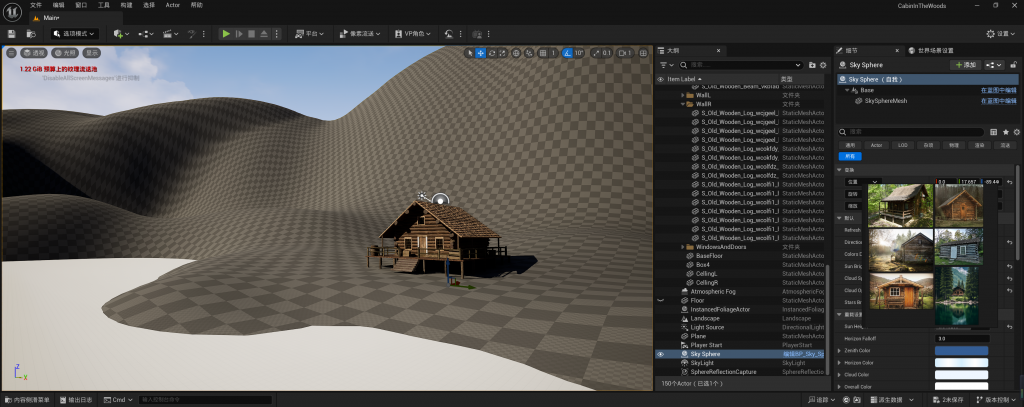1024x407 pixels.
Task: Expand the Zenith Color property
Action: [x=839, y=350]
